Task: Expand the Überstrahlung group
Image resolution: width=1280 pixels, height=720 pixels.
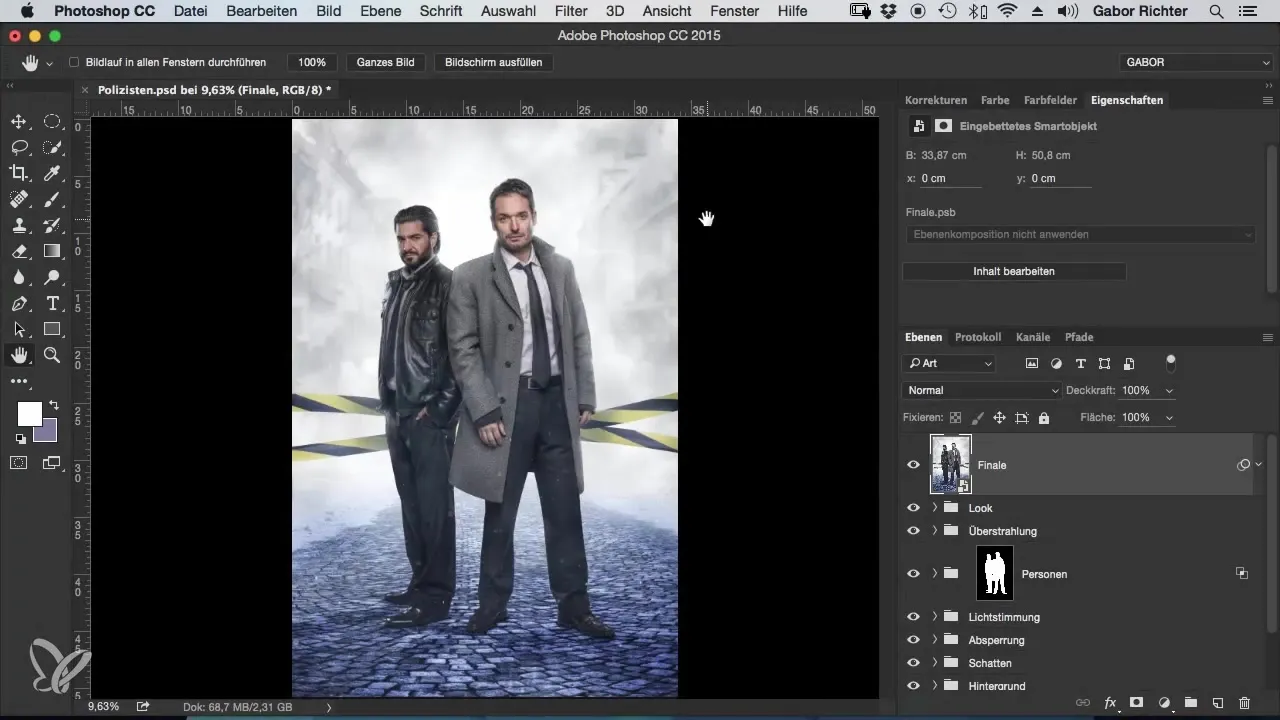Action: point(934,531)
